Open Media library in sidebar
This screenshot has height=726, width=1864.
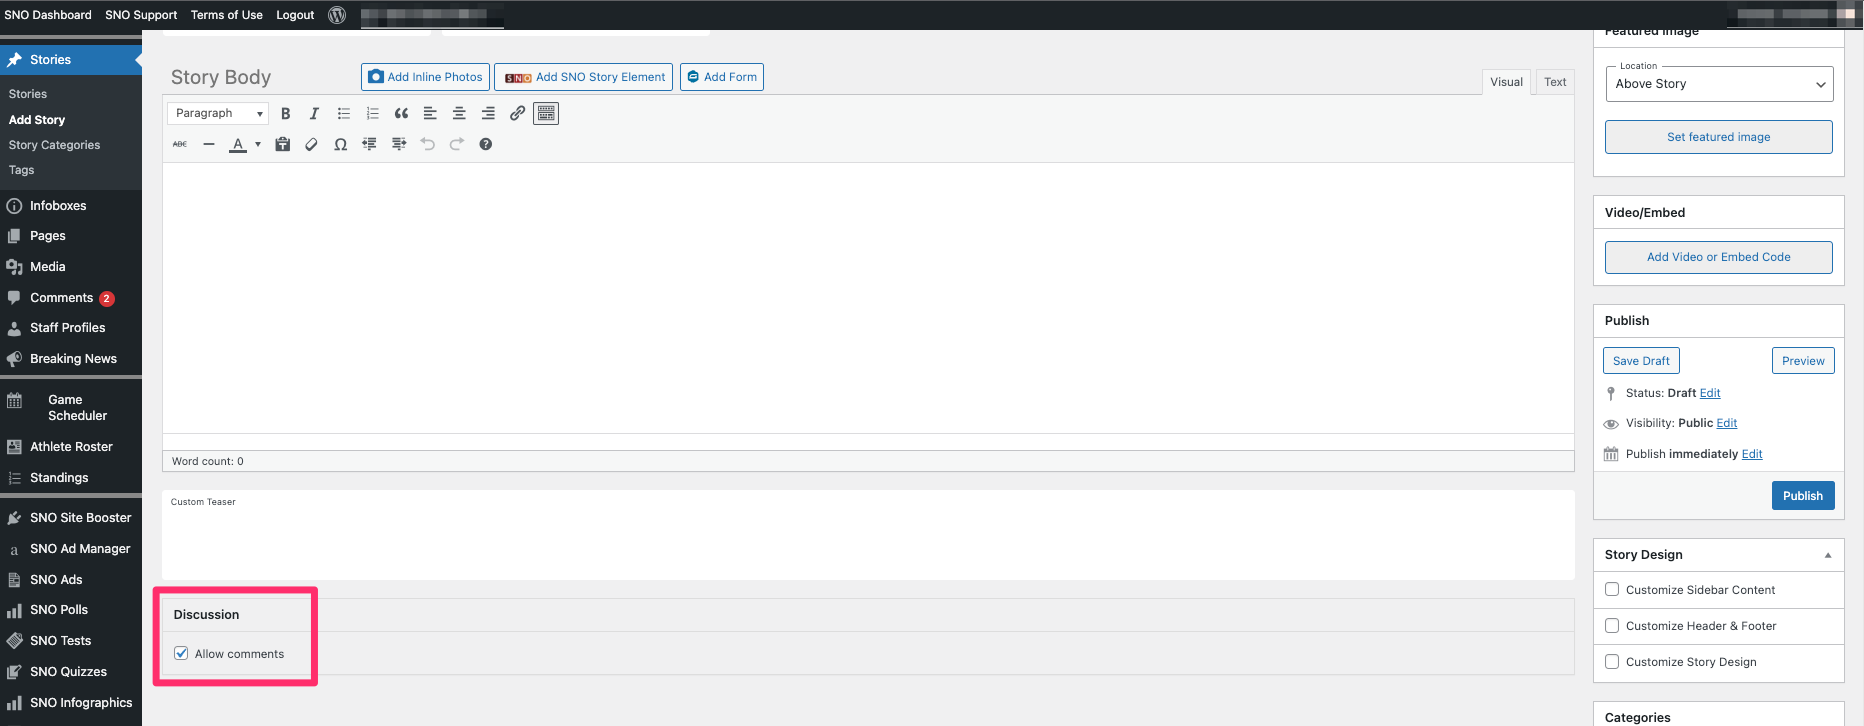[x=48, y=267]
